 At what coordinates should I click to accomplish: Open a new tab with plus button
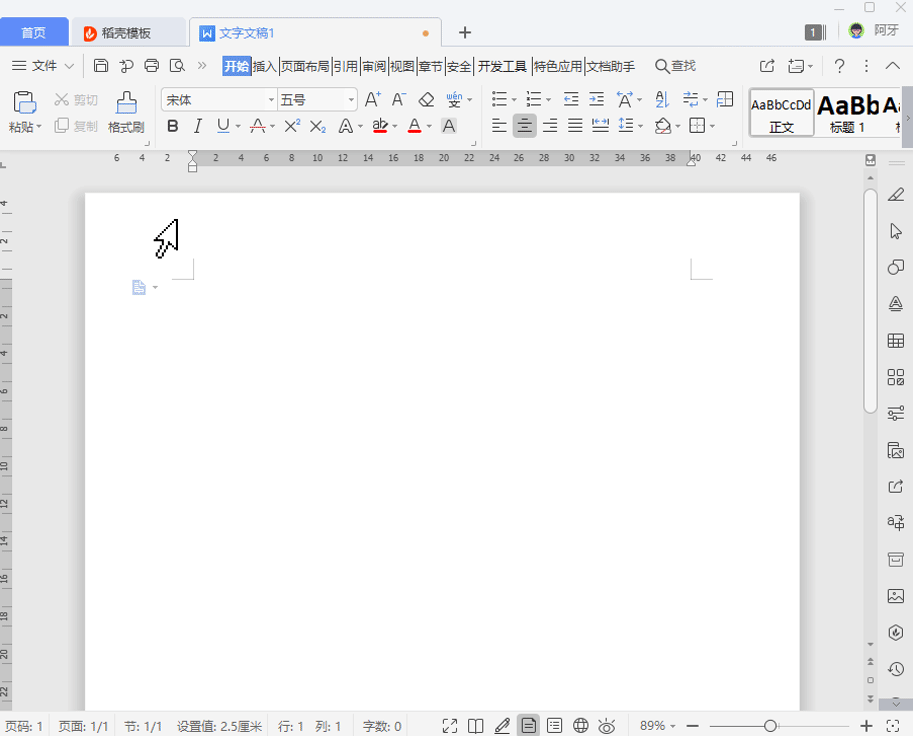click(464, 33)
